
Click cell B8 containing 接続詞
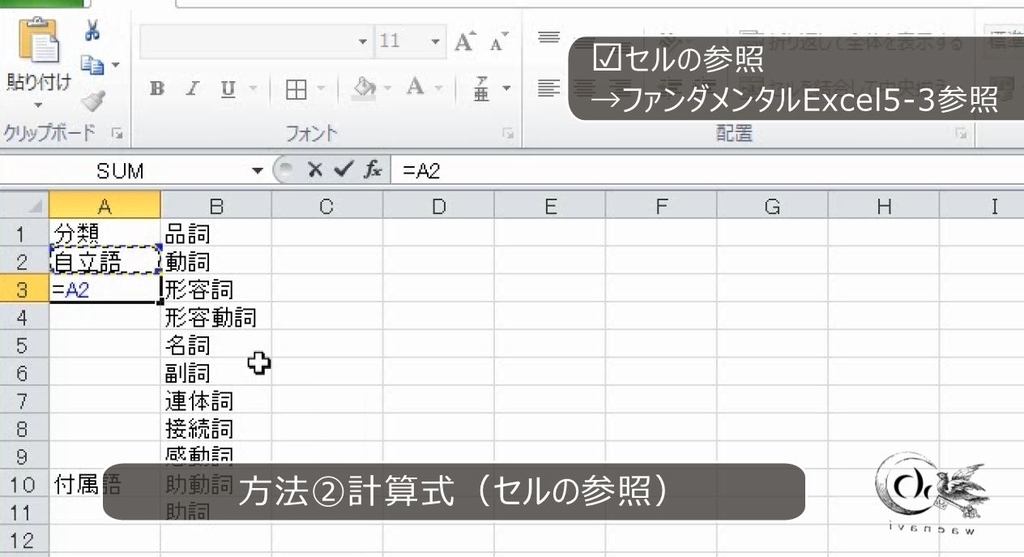tap(216, 428)
